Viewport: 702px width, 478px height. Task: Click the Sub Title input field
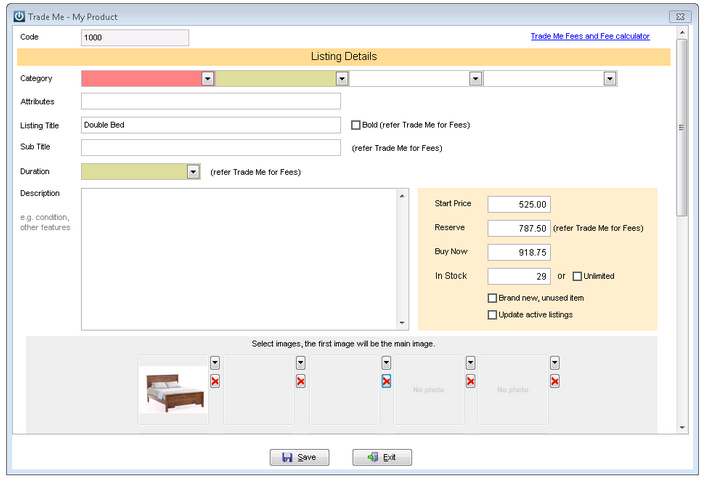point(211,148)
